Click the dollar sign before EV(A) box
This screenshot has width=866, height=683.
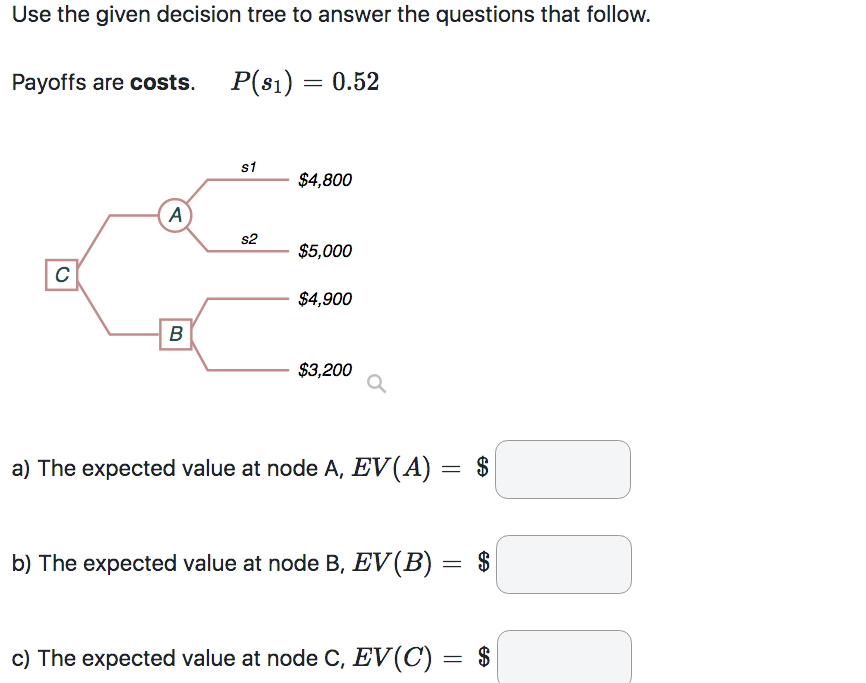[x=482, y=468]
